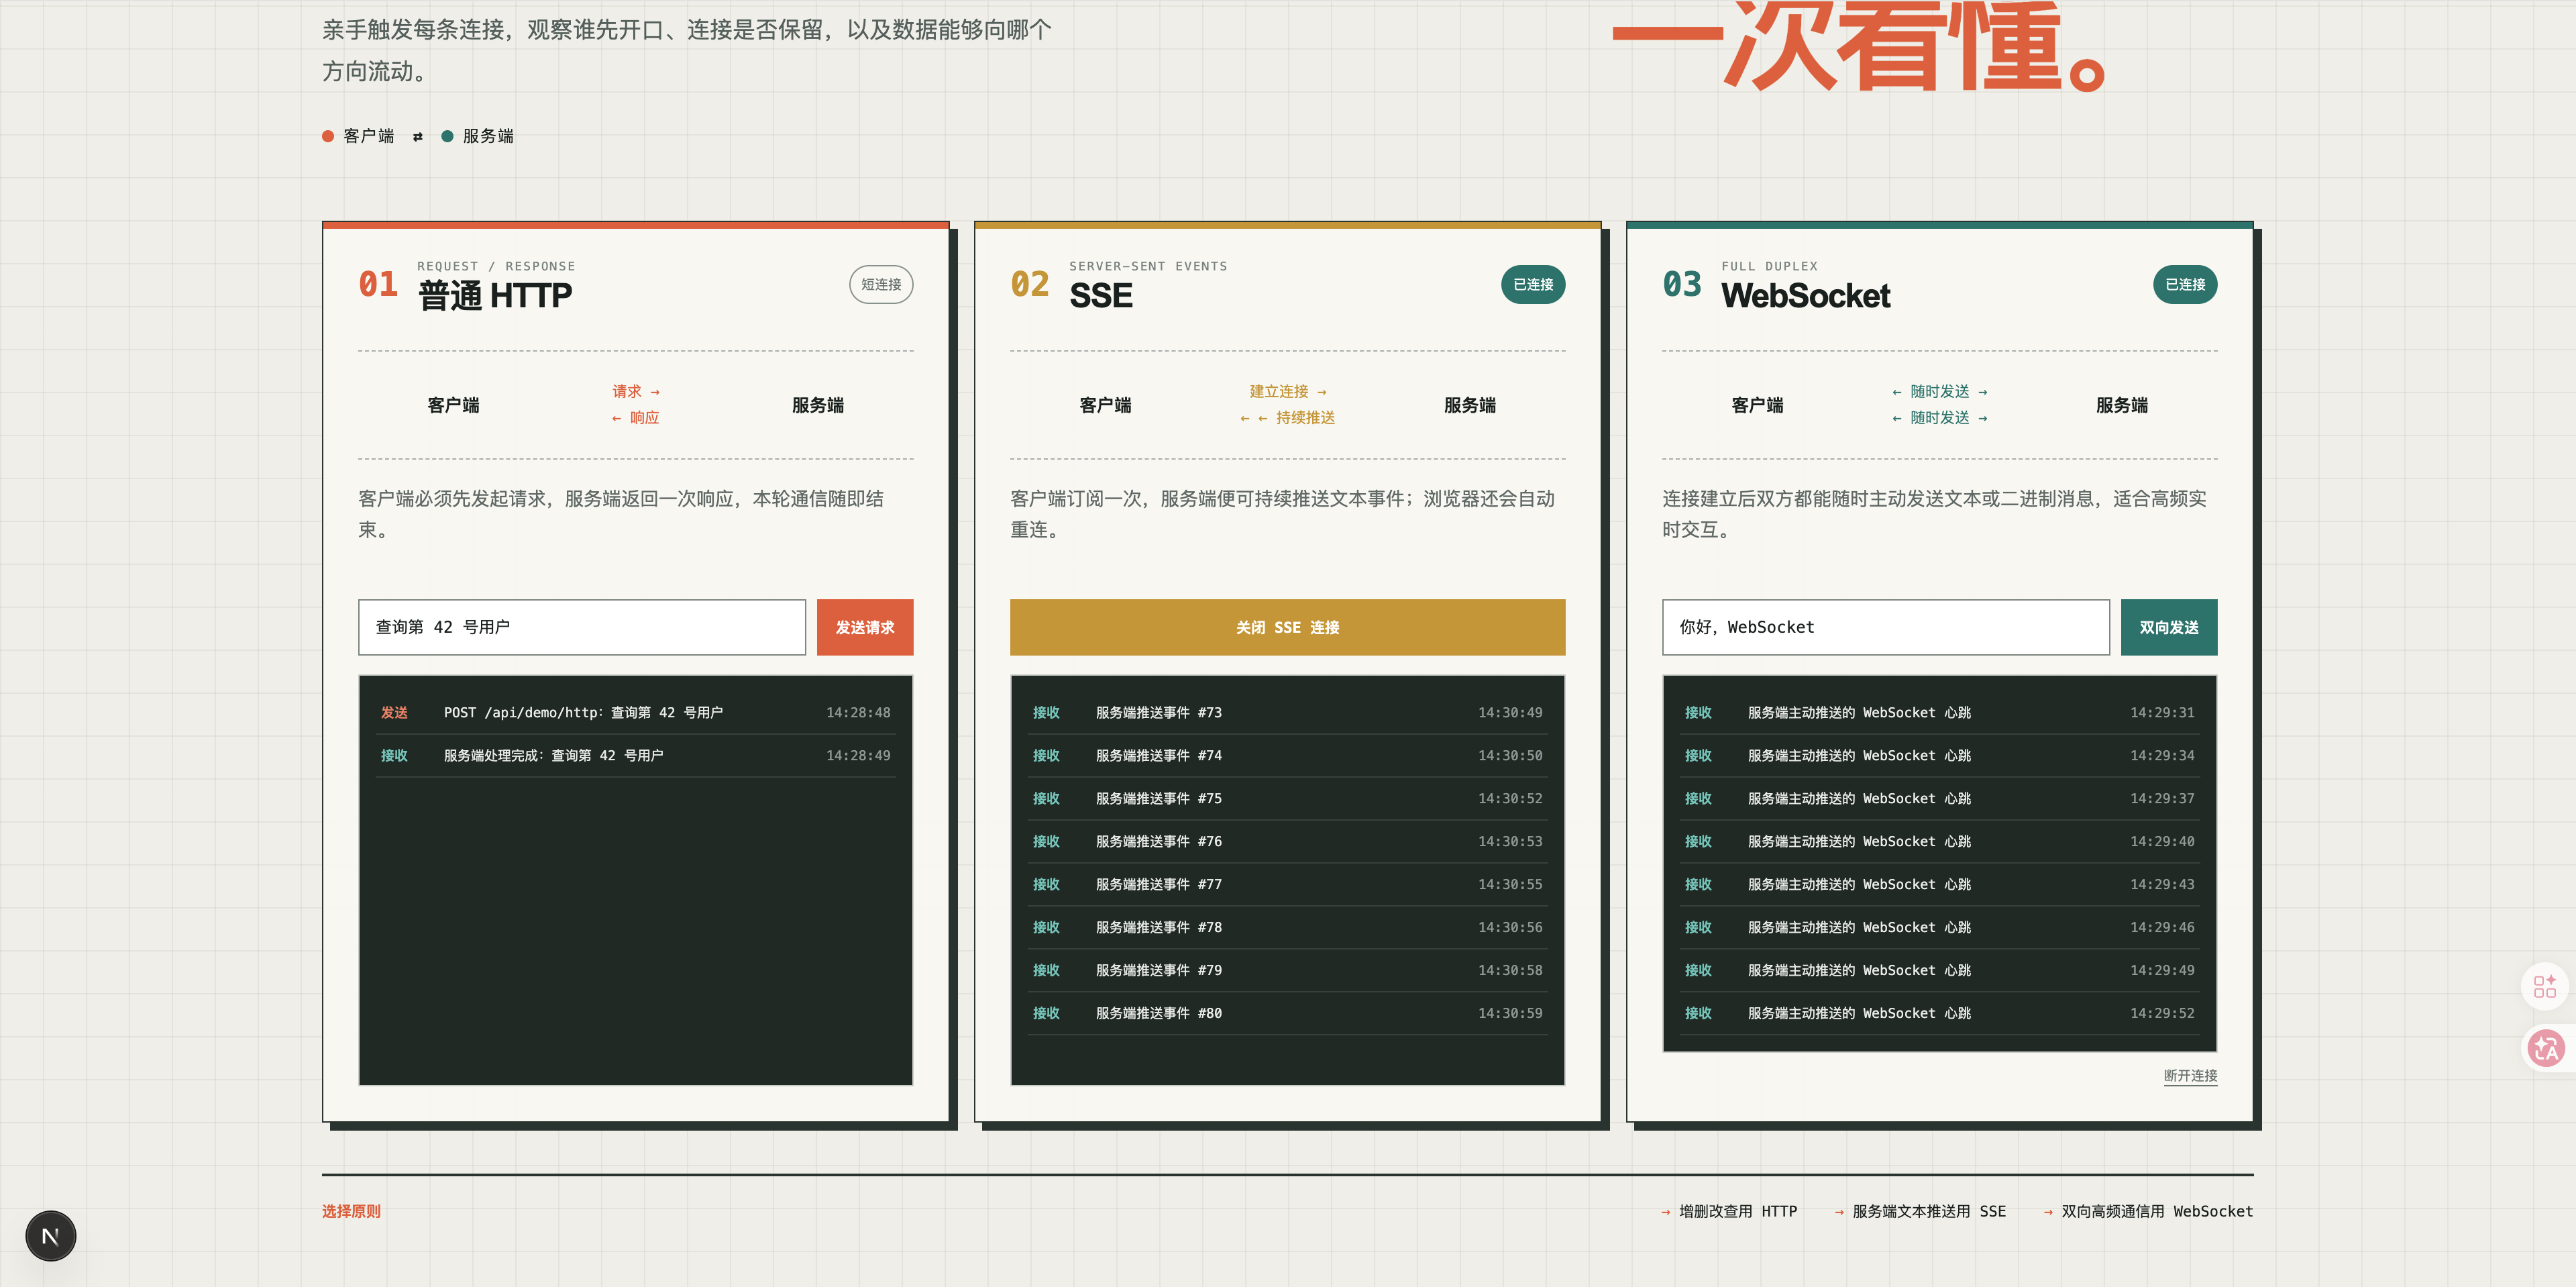Click the 普通 HTTP card title
This screenshot has height=1287, width=2576.
[495, 296]
